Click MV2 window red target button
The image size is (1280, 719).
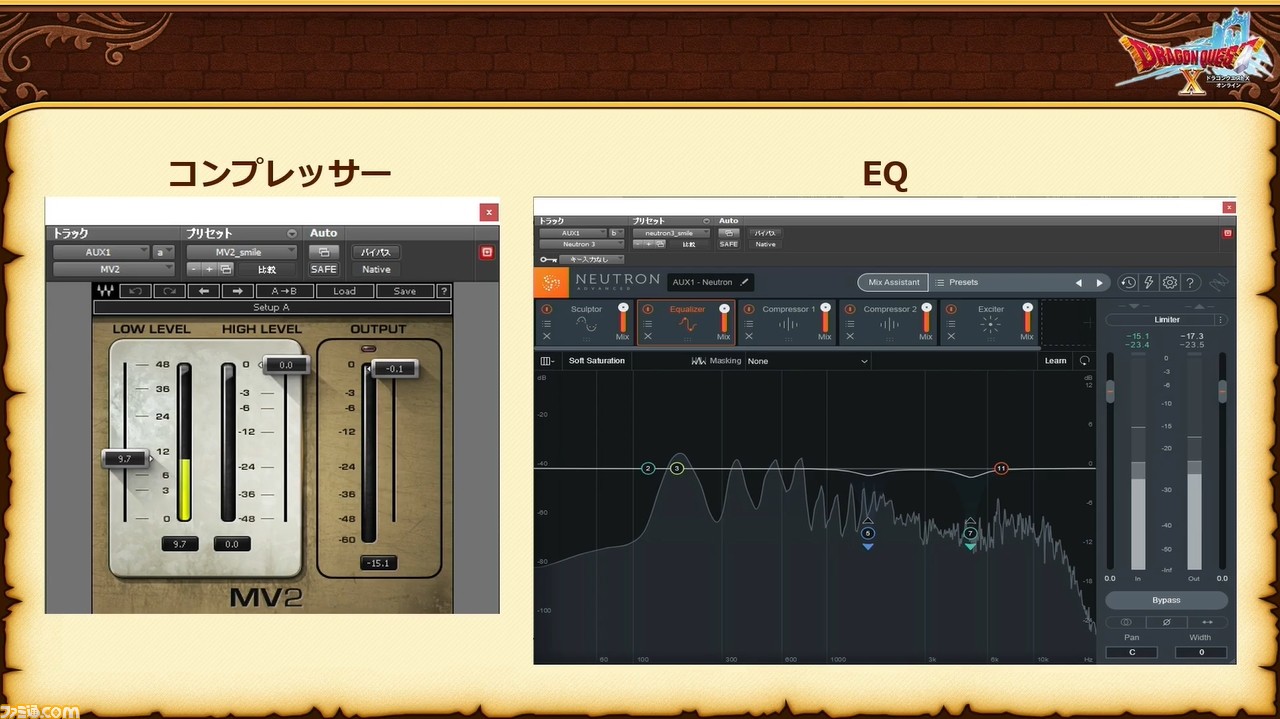coord(487,252)
